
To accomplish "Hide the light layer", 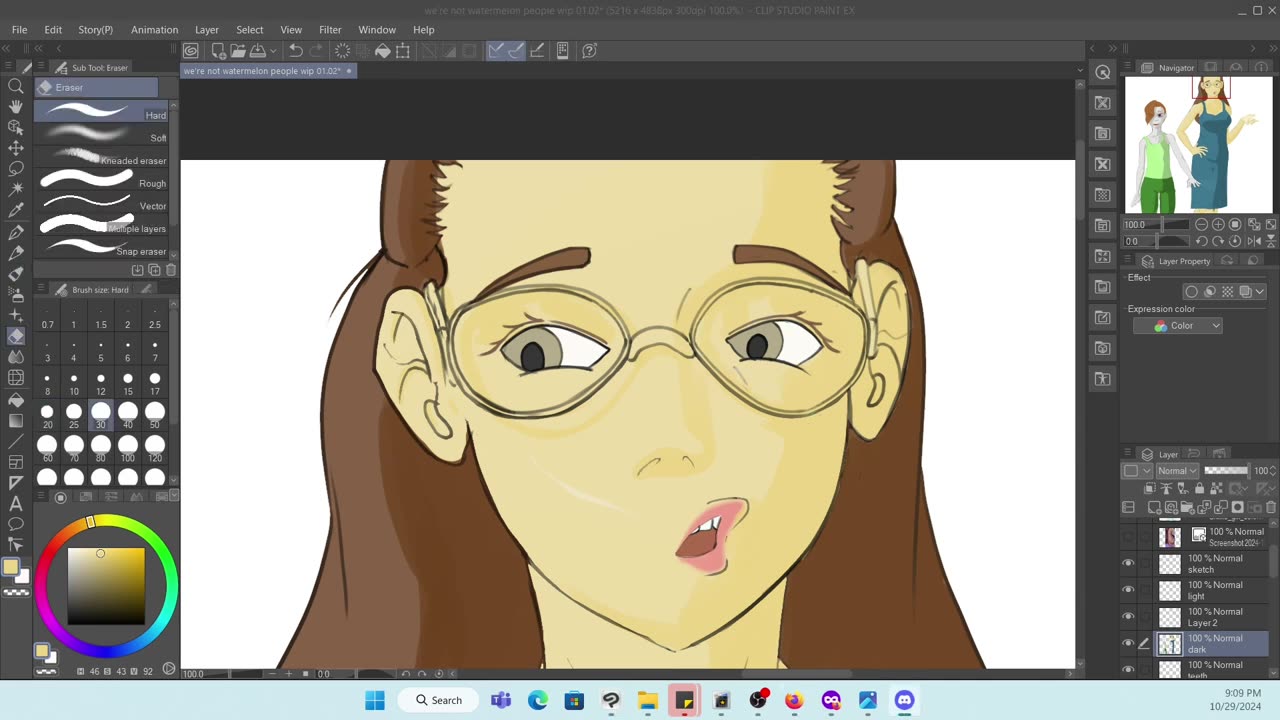I will click(1128, 590).
